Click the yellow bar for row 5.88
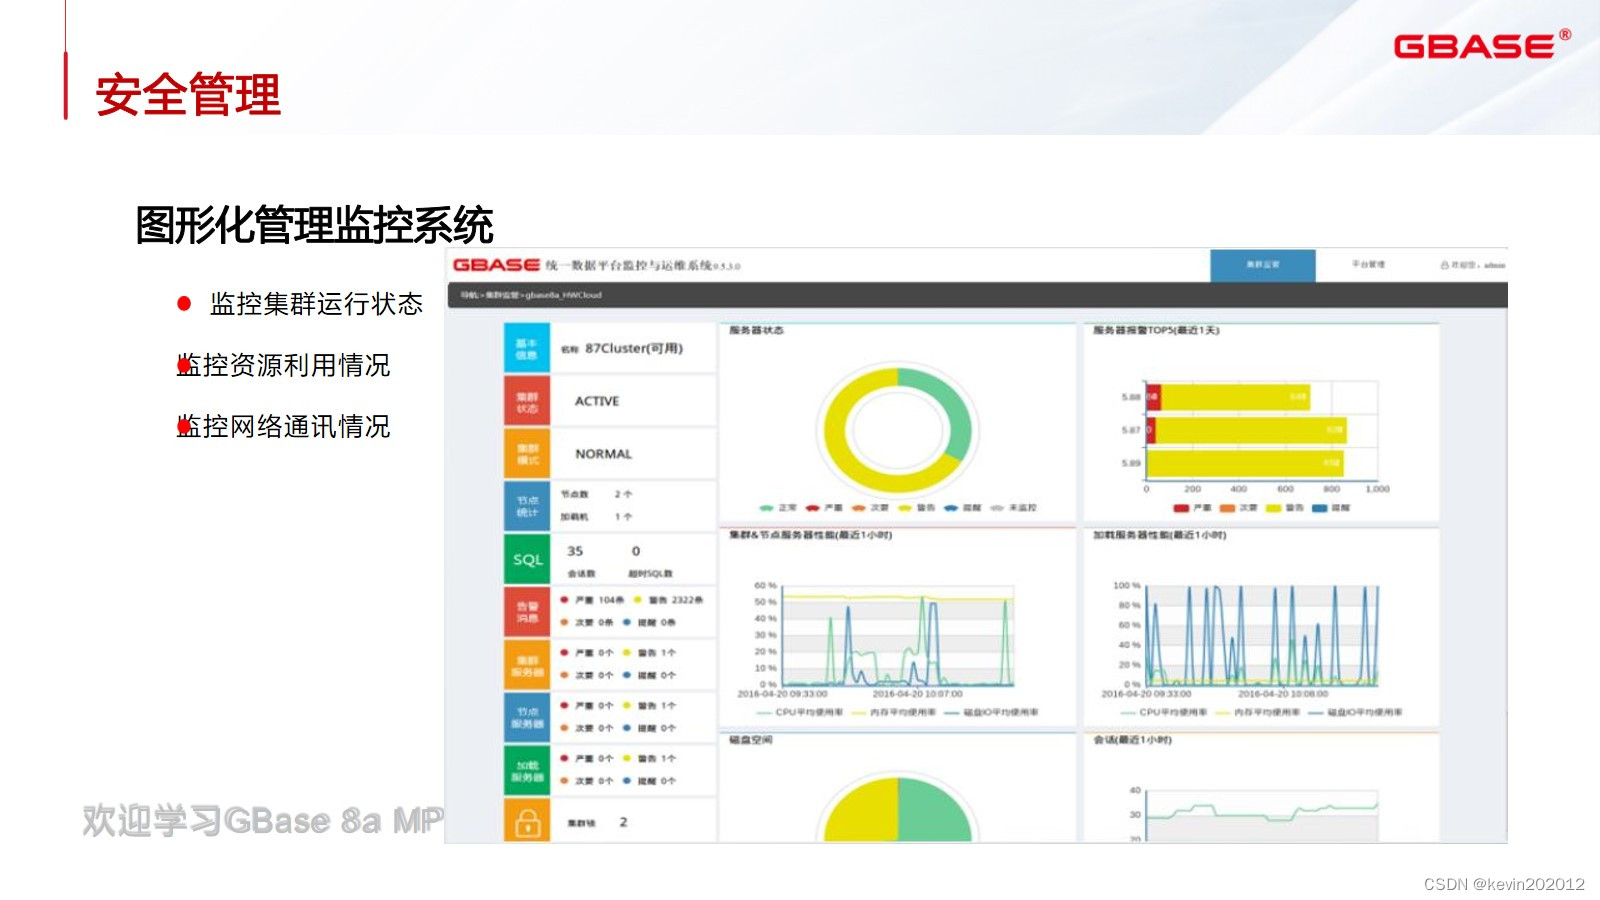This screenshot has width=1600, height=900. coord(1235,397)
